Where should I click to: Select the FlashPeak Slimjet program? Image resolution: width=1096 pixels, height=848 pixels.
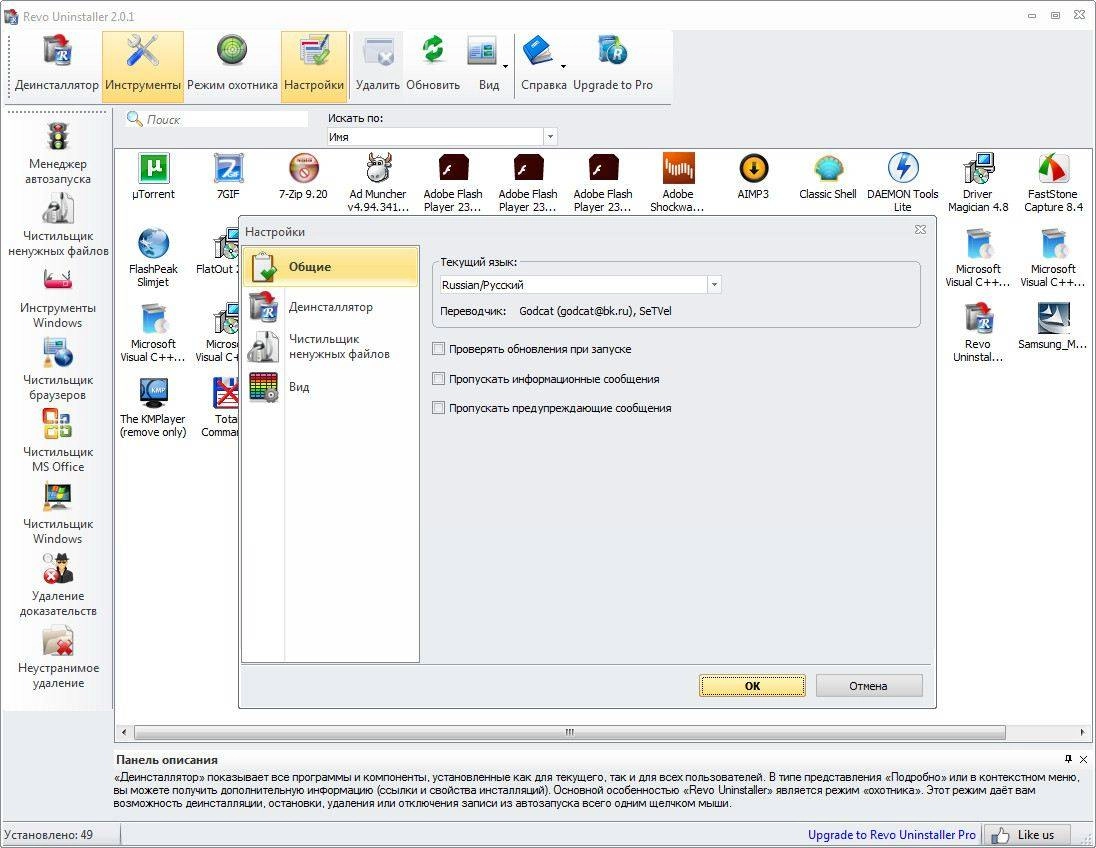click(x=153, y=257)
